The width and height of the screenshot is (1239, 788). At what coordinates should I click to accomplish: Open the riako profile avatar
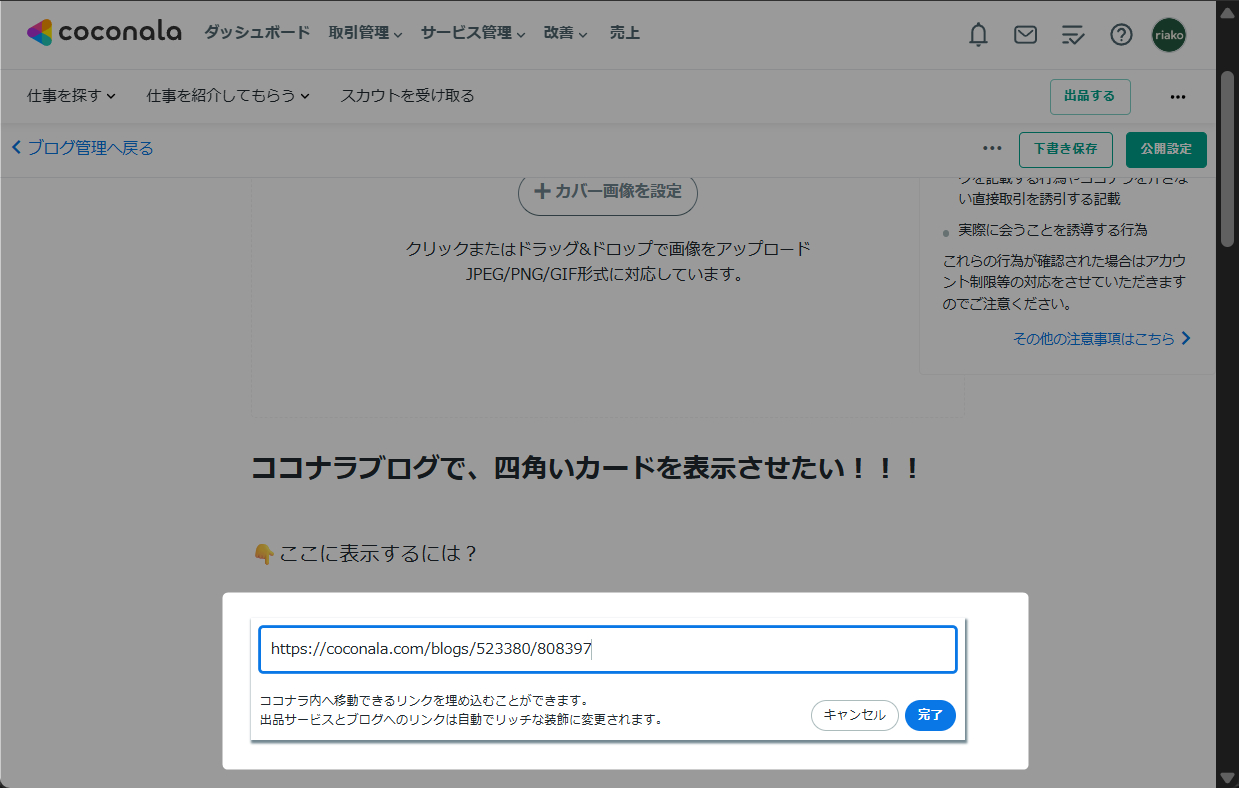1169,35
